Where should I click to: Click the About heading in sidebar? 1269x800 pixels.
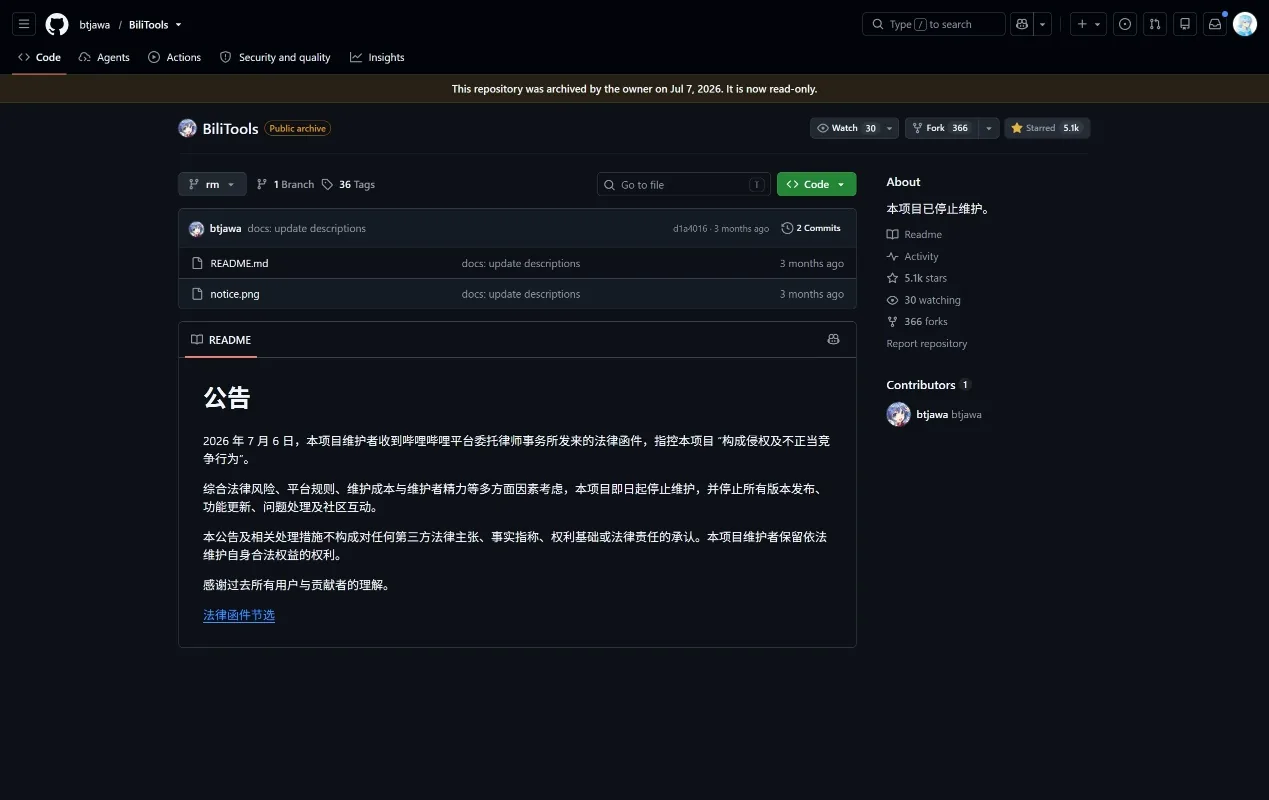903,182
